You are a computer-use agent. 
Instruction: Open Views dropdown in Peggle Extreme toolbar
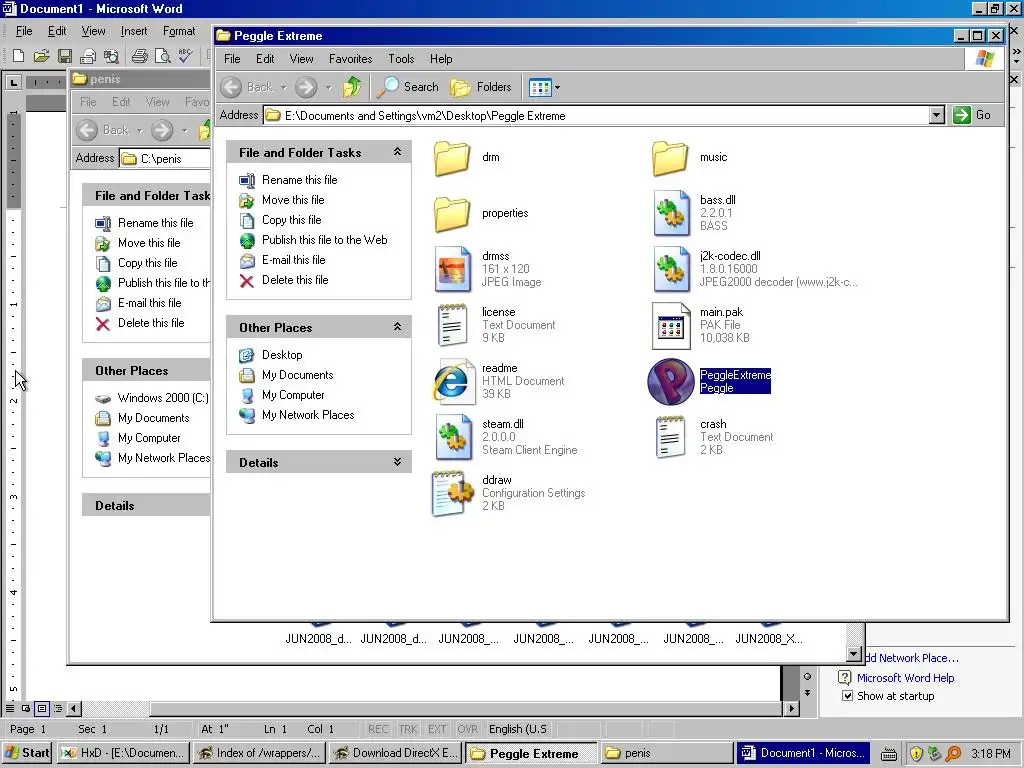(x=558, y=87)
